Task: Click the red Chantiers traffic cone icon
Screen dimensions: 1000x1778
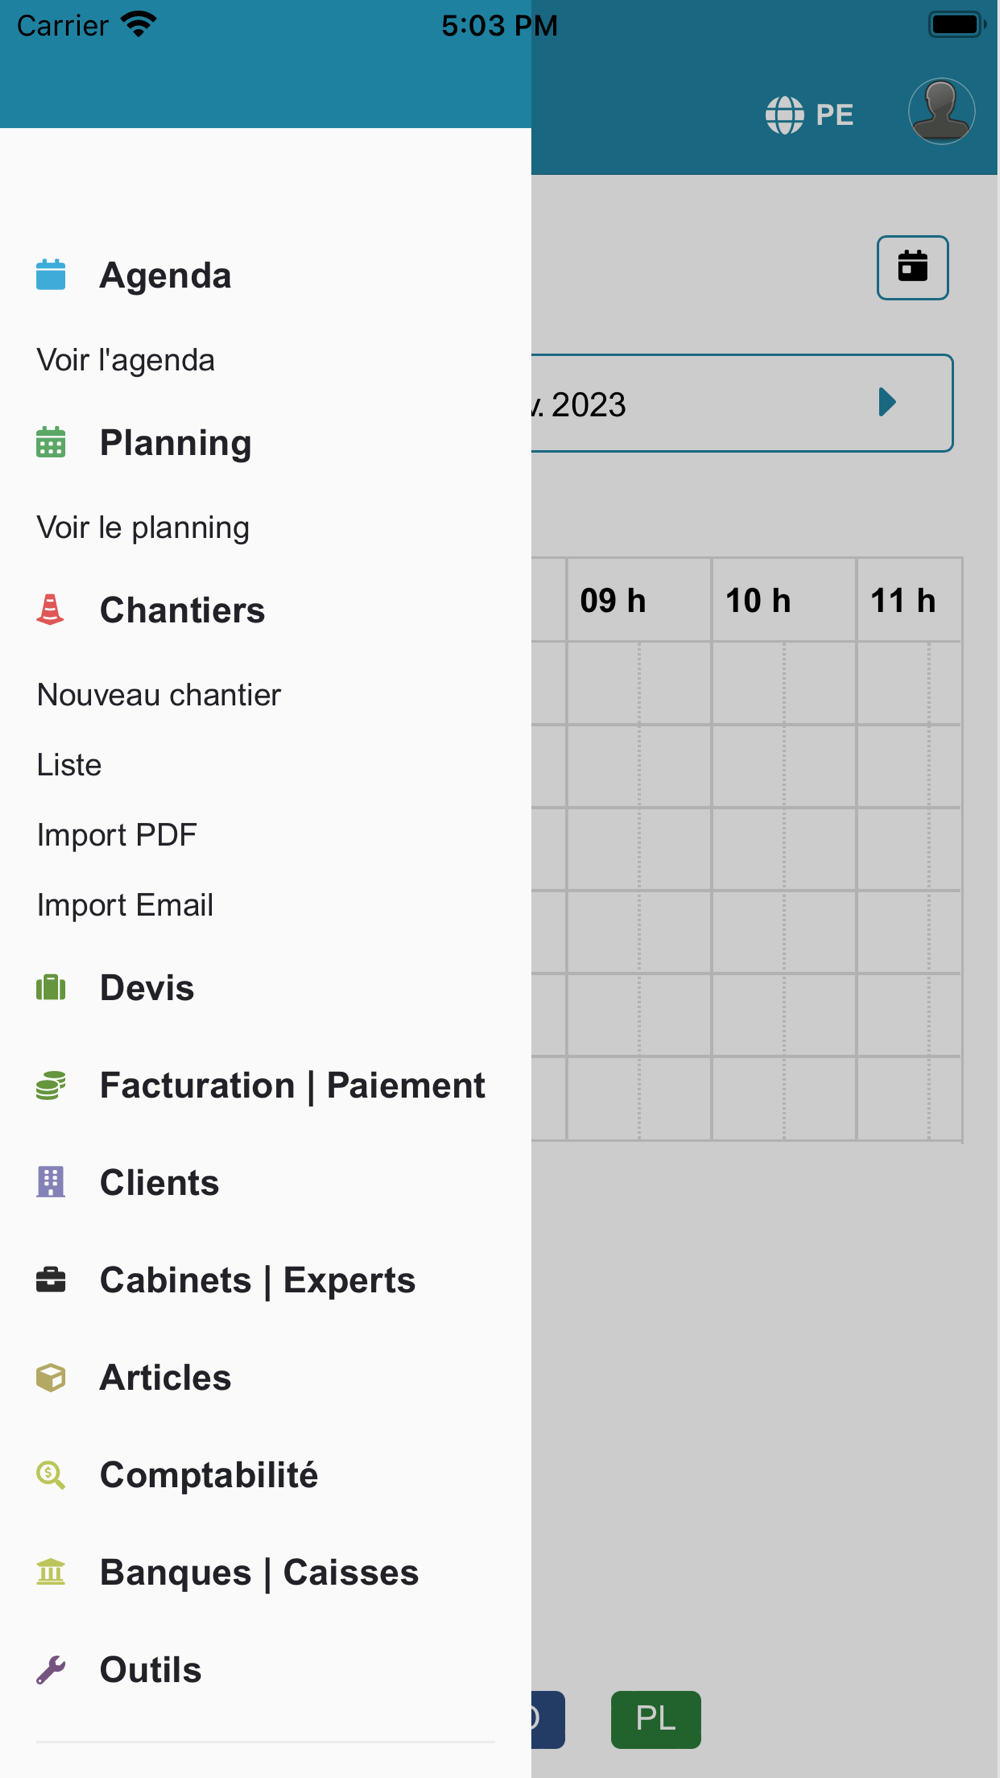Action: pyautogui.click(x=50, y=609)
